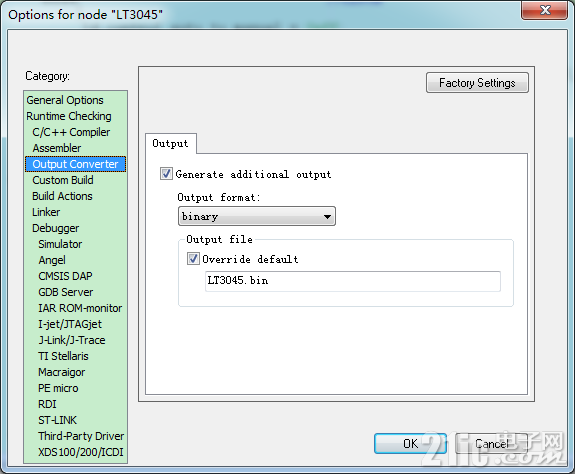
Task: Close the Options dialog window
Action: [x=545, y=10]
